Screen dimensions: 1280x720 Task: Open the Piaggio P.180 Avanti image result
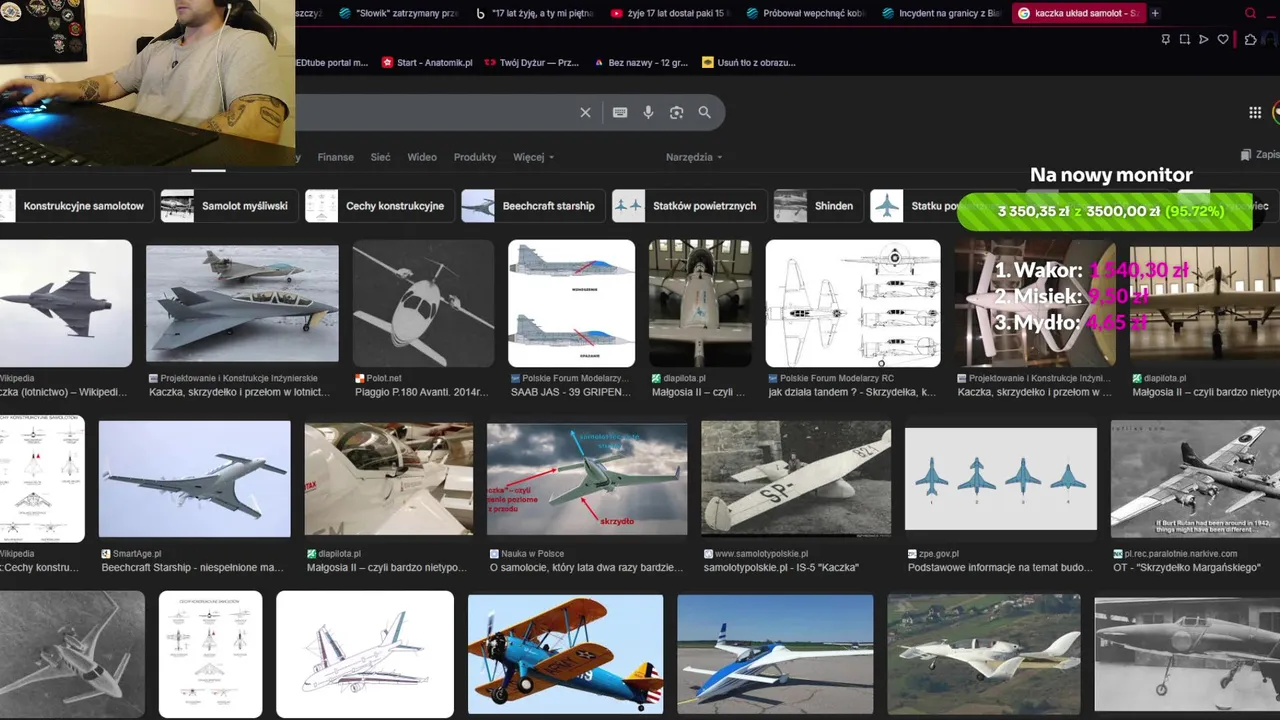point(423,303)
